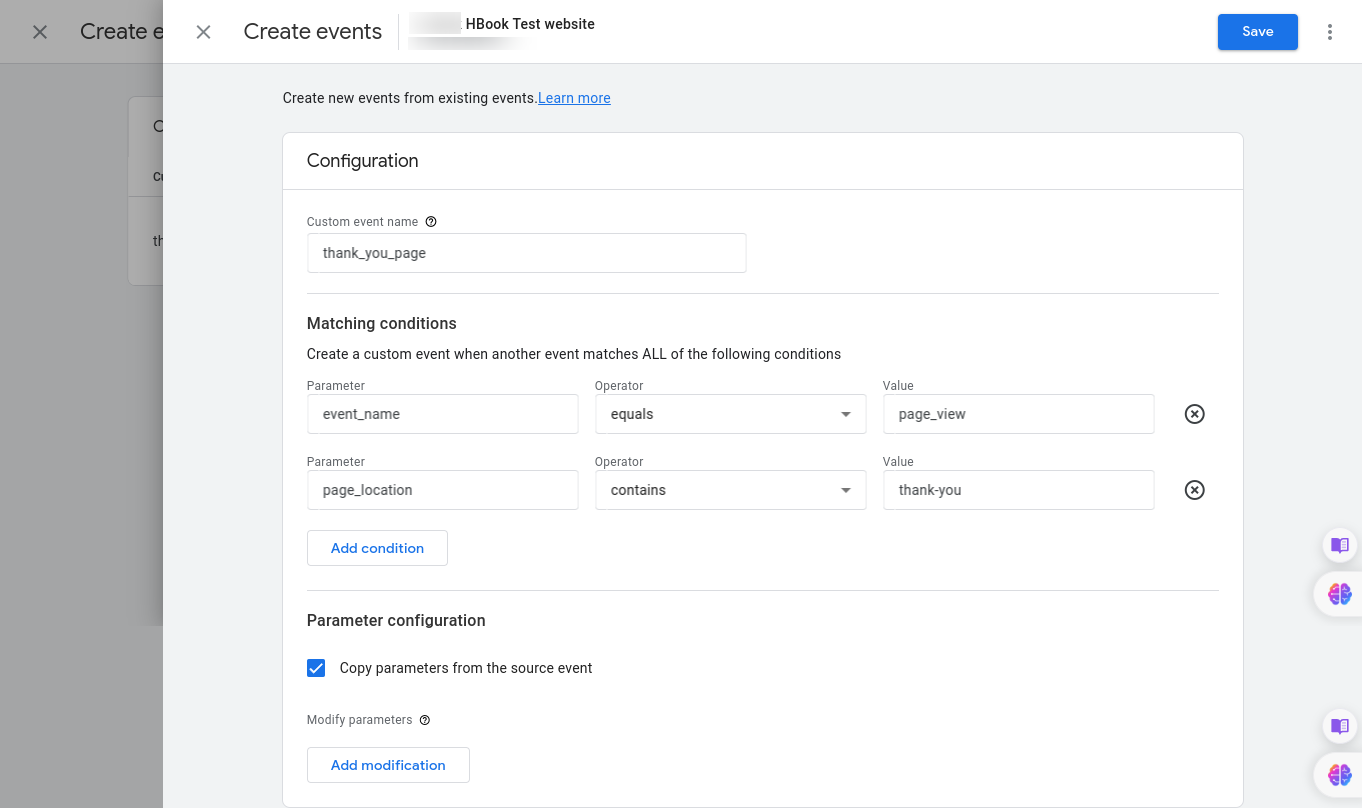1362x808 pixels.
Task: Select the Parameter field containing event_name
Action: click(x=442, y=413)
